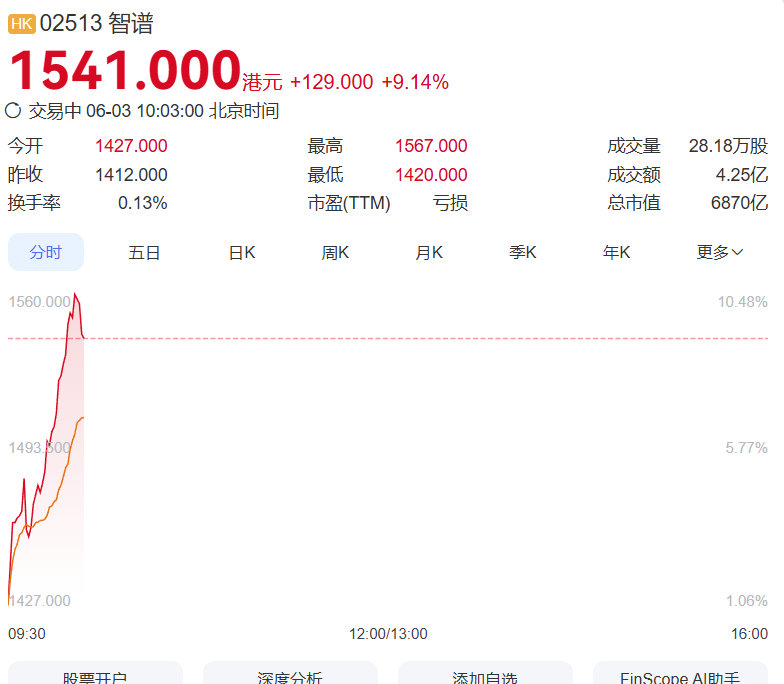Click the 换手率 value 0.13%

point(142,203)
